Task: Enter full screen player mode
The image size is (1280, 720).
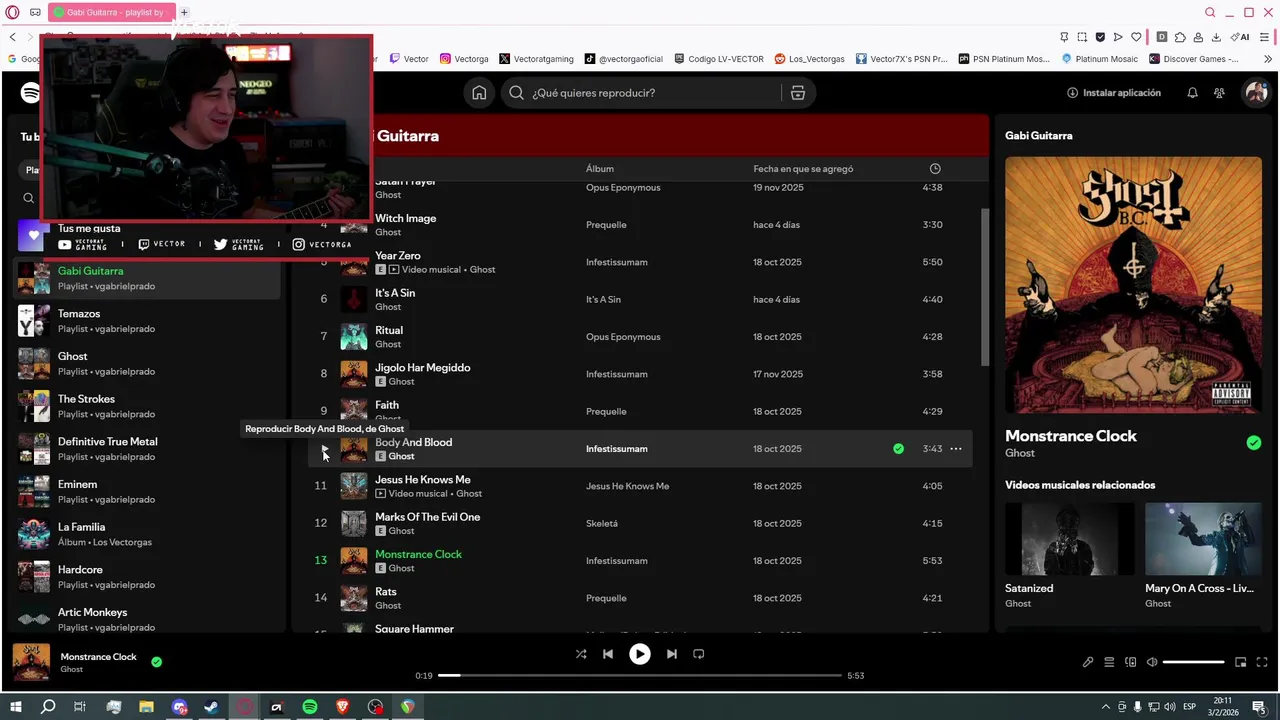Action: pos(1262,662)
